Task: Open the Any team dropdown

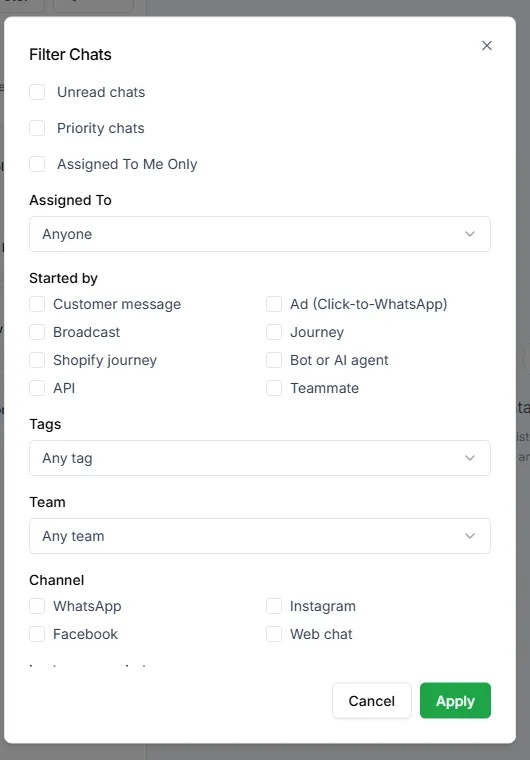Action: tap(260, 536)
